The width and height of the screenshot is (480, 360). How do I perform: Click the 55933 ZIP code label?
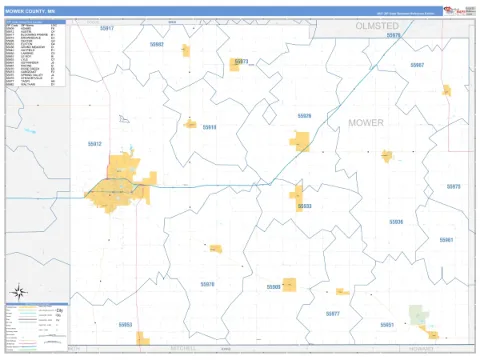(305, 206)
